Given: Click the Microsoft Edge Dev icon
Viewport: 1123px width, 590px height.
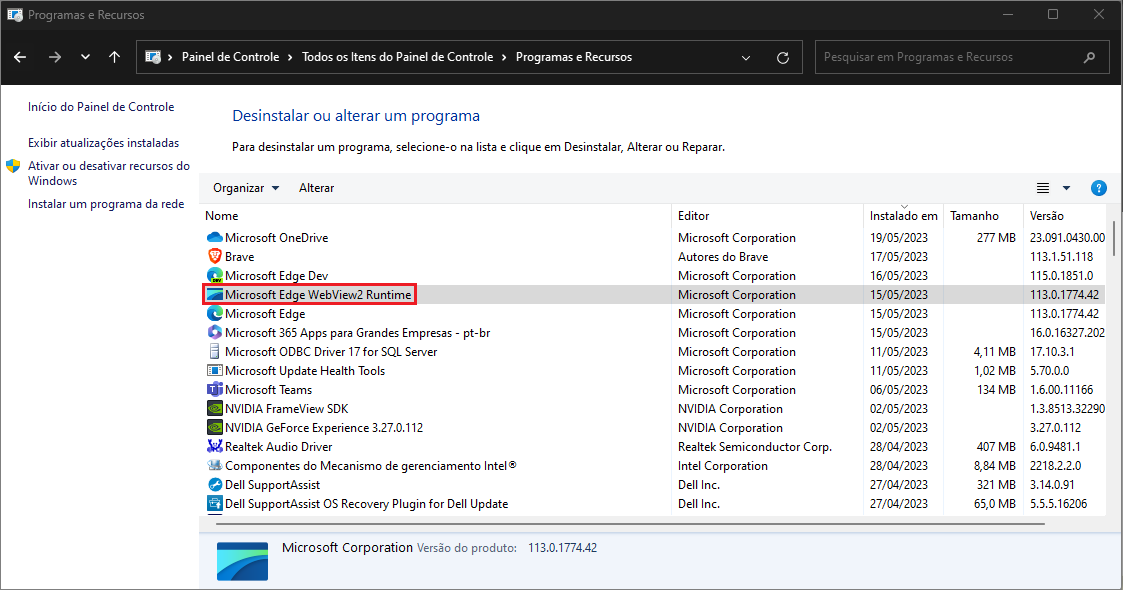Looking at the screenshot, I should click(x=214, y=276).
